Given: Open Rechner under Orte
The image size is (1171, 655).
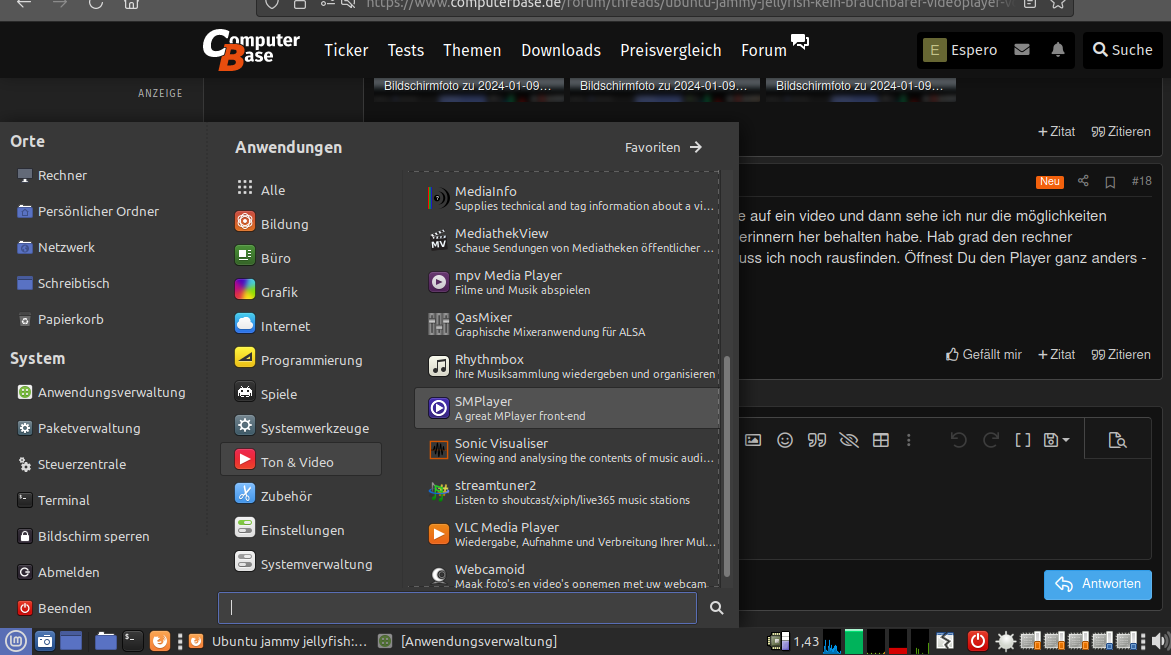Looking at the screenshot, I should [x=52, y=175].
